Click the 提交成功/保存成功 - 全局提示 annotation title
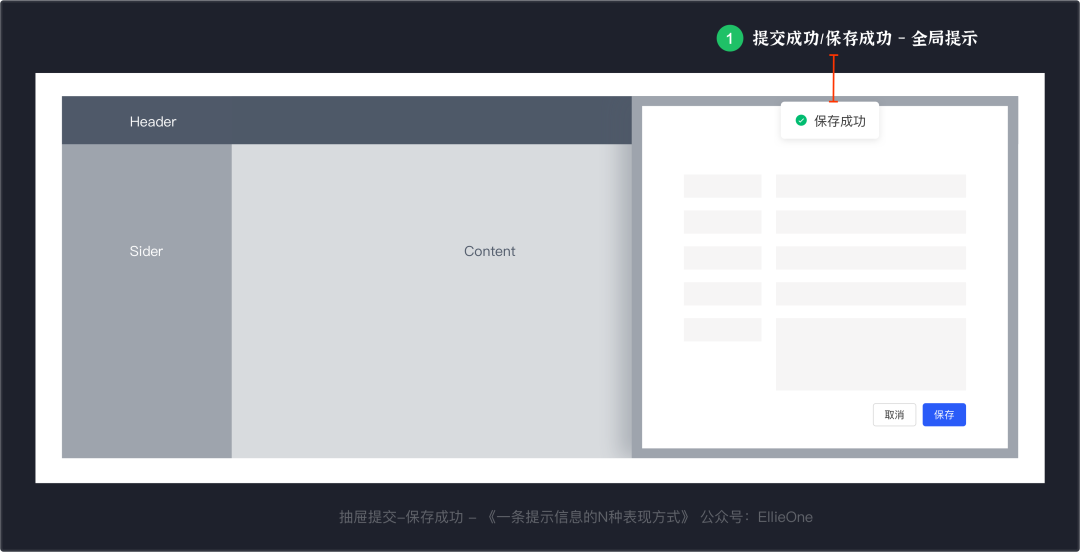Viewport: 1080px width, 552px height. tap(864, 39)
